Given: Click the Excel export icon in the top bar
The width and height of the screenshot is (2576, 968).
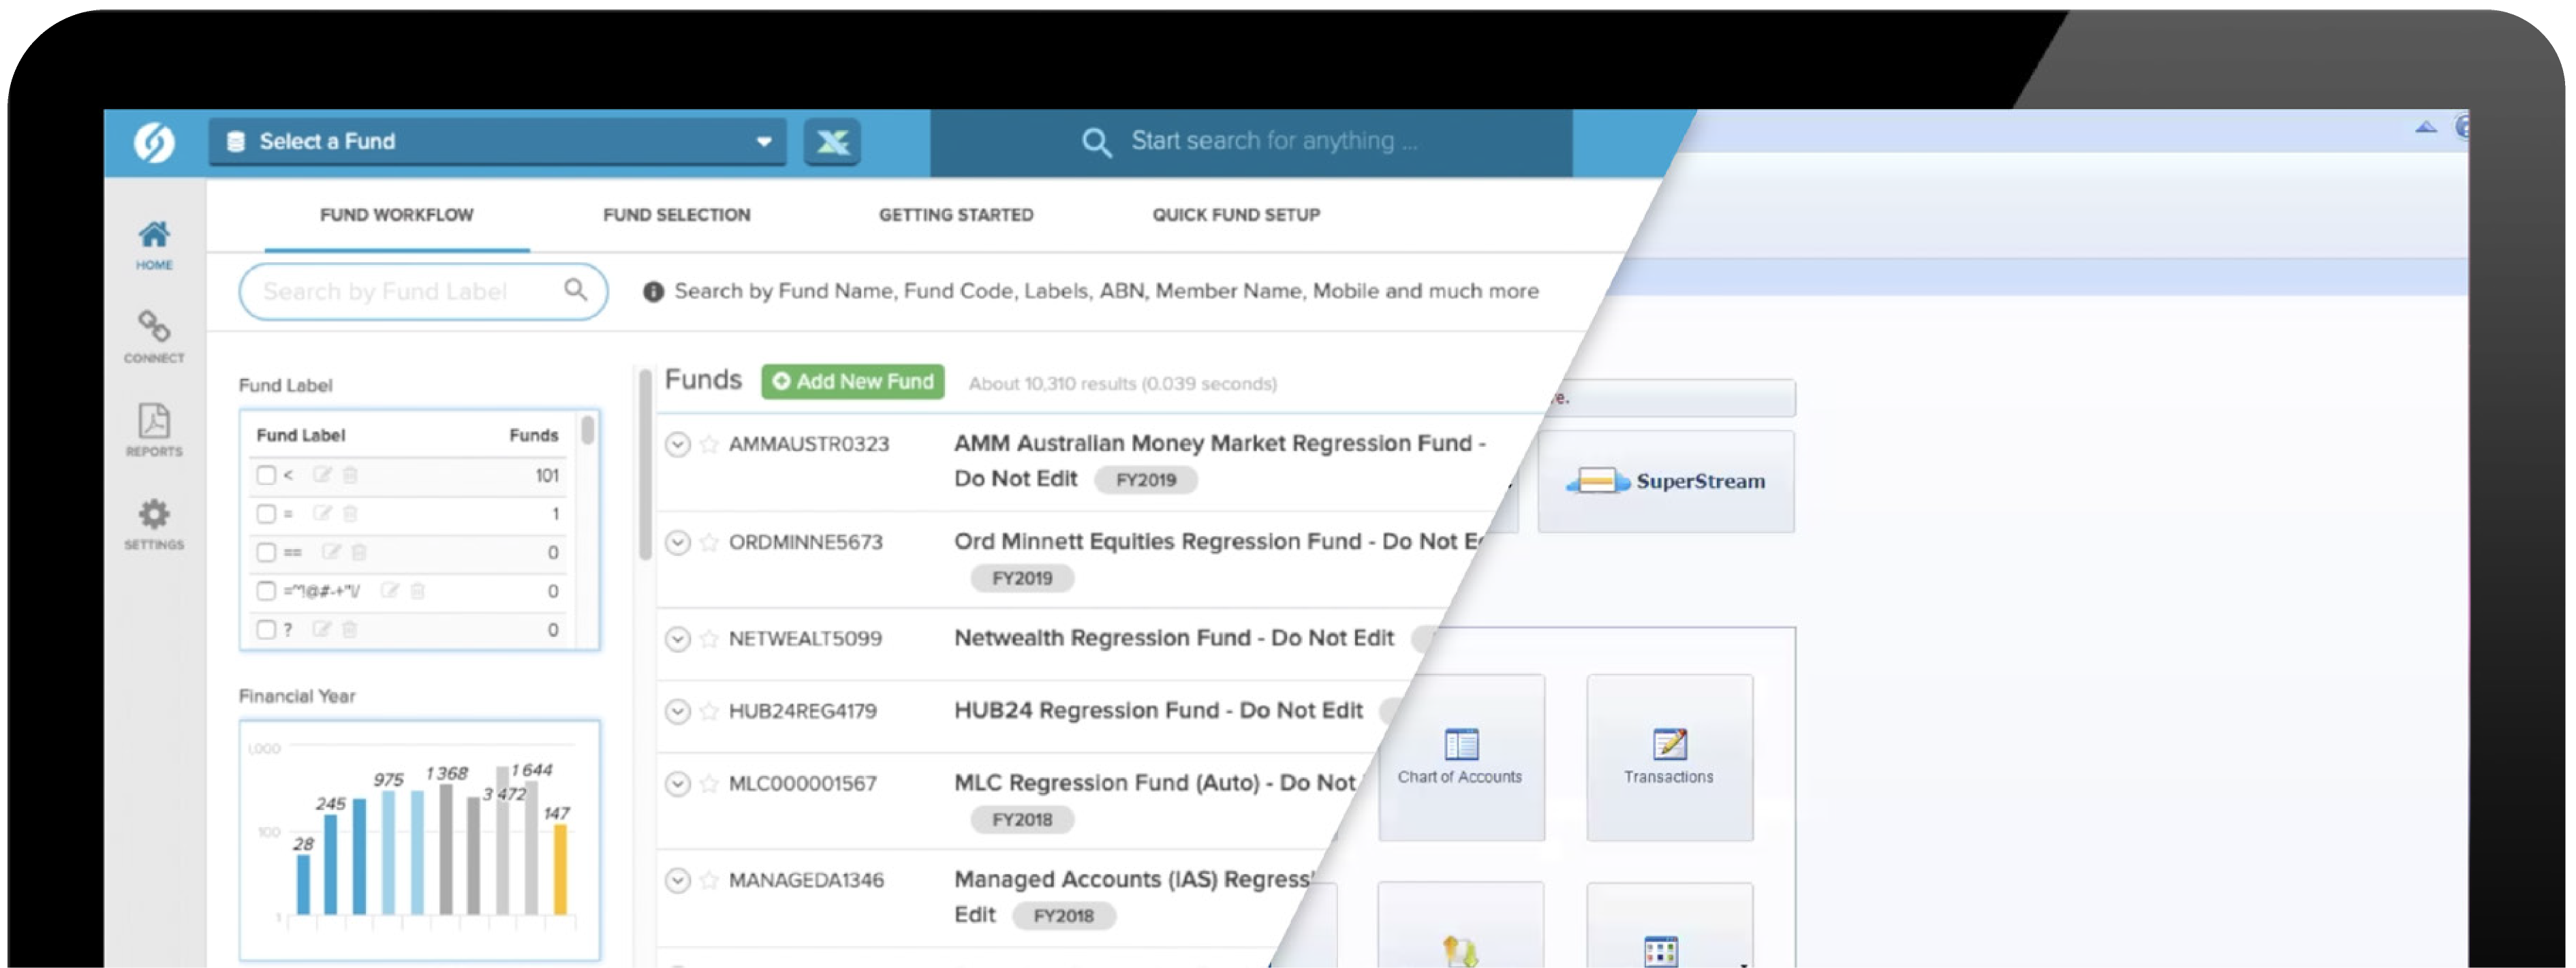Looking at the screenshot, I should 833,141.
